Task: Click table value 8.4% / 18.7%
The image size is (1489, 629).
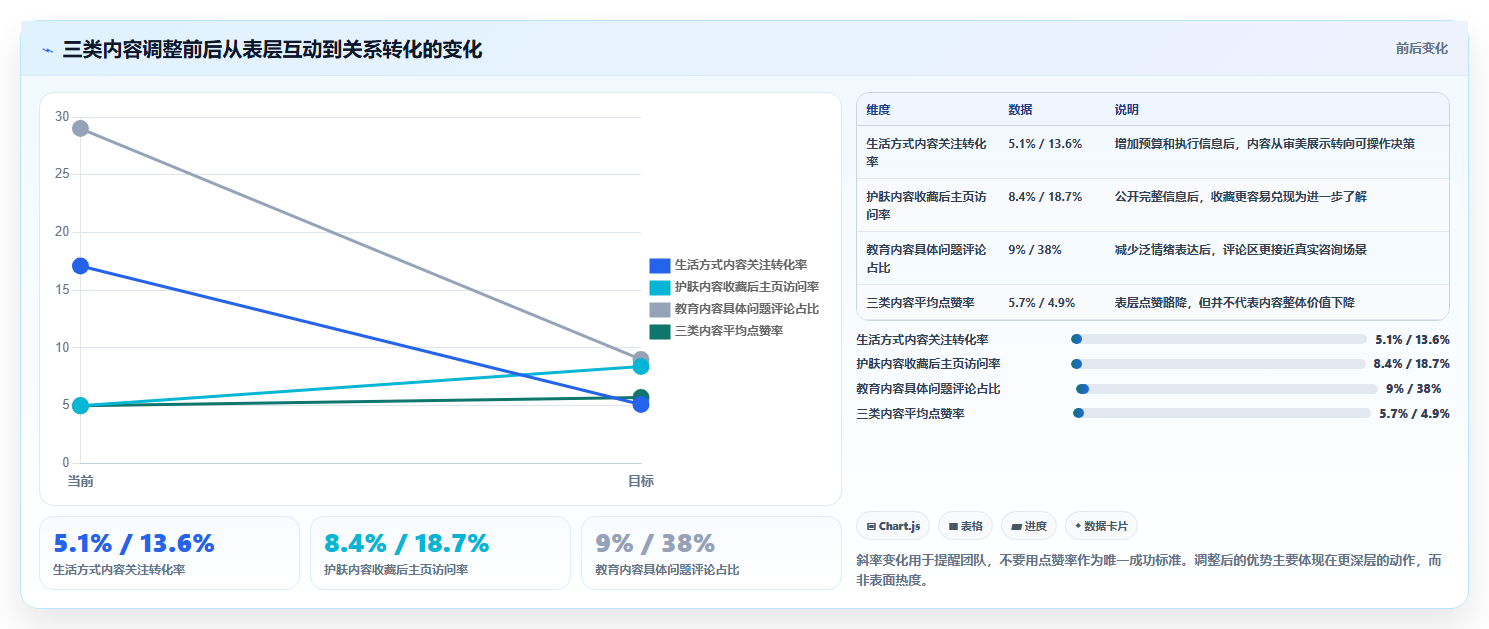Action: tap(1045, 196)
